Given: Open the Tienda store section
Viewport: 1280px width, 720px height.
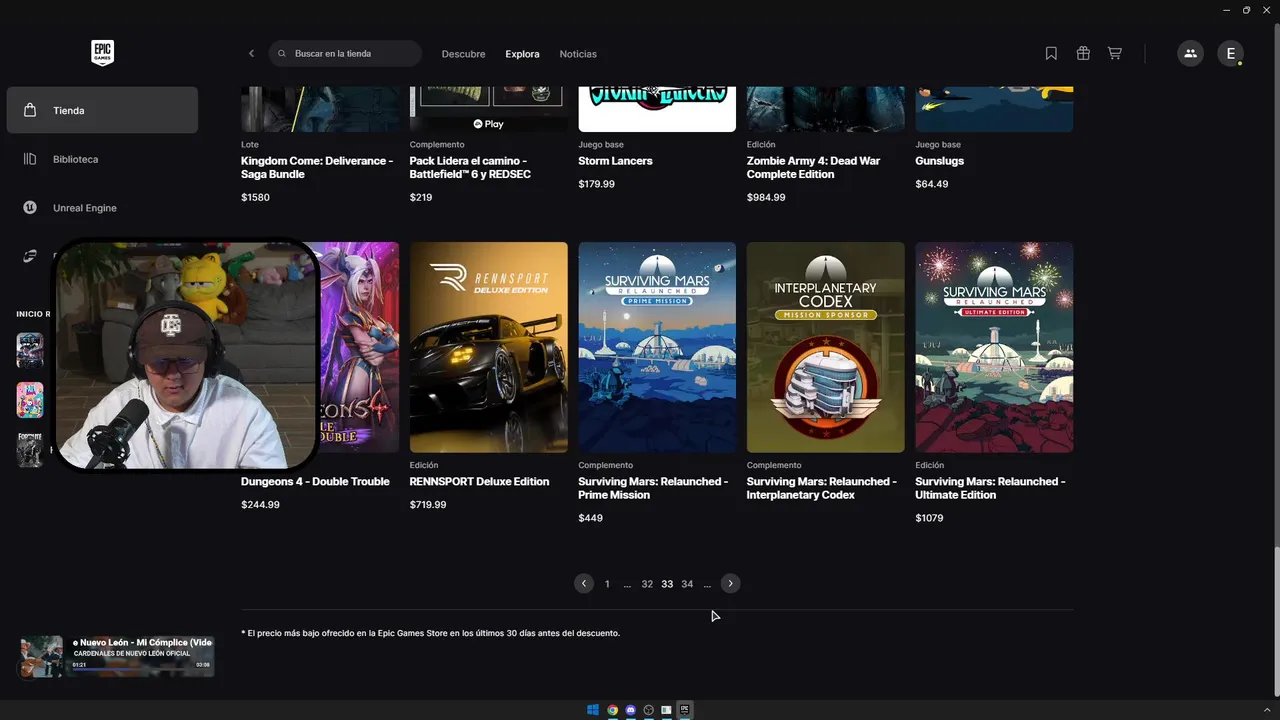Looking at the screenshot, I should point(102,110).
